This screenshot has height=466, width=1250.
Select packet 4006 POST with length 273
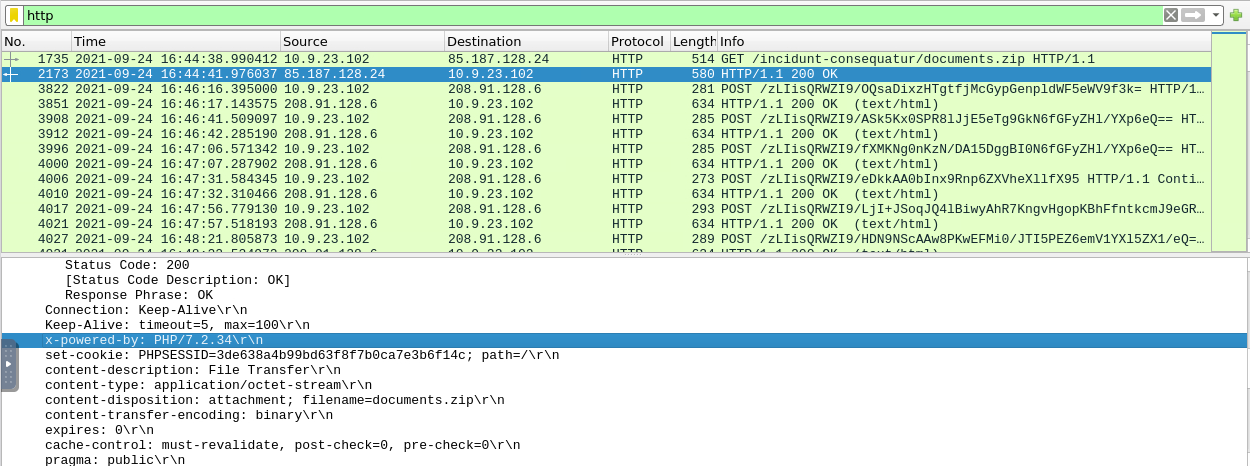pos(606,179)
